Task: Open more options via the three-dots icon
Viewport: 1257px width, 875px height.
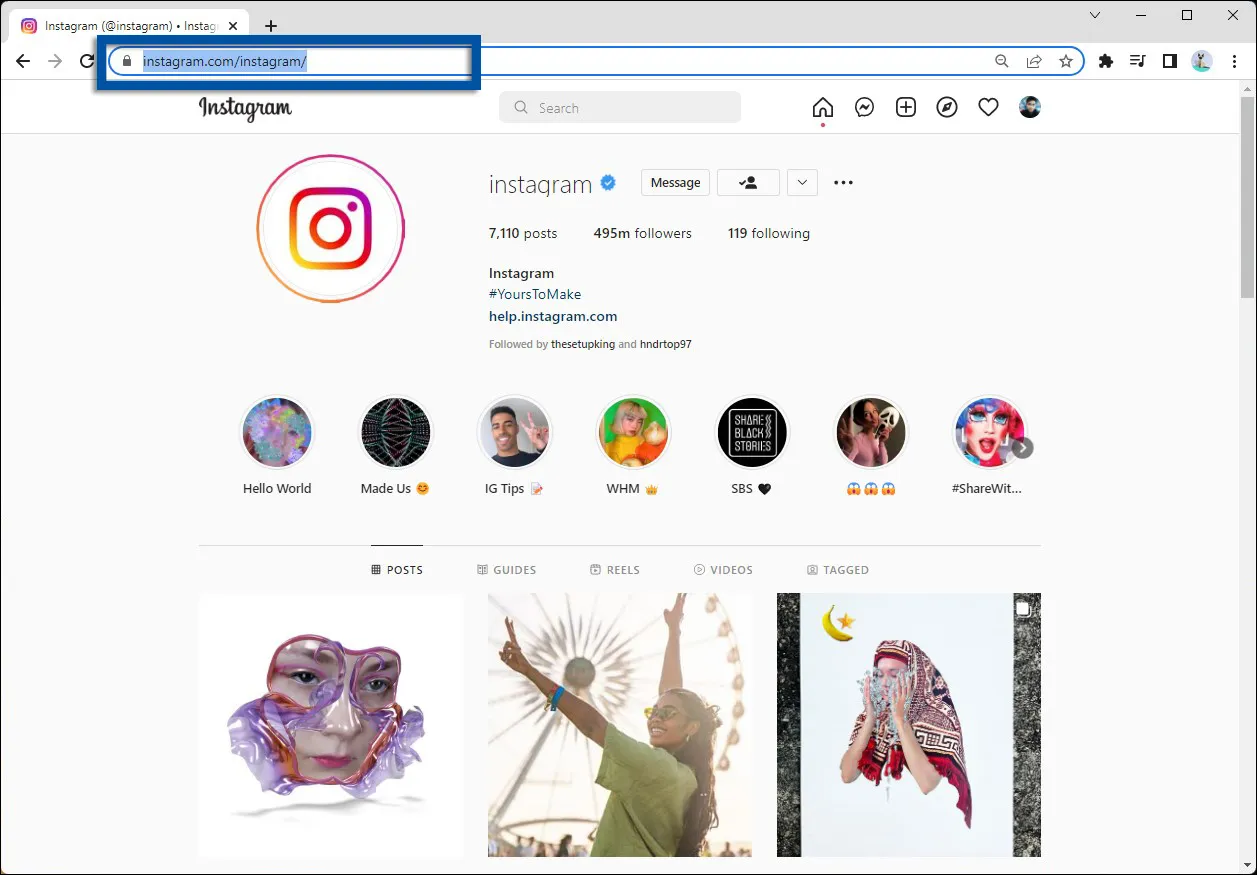Action: (x=843, y=182)
